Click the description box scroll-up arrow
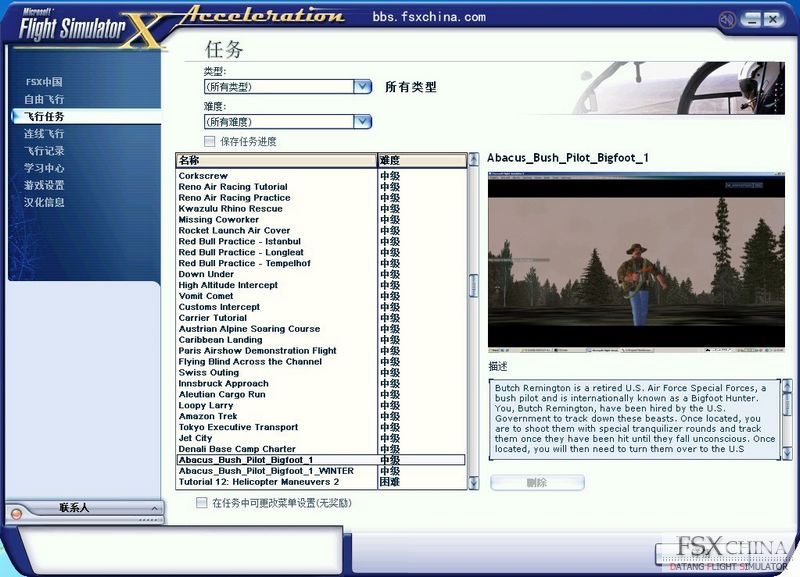Image resolution: width=800 pixels, height=577 pixels. [x=787, y=386]
